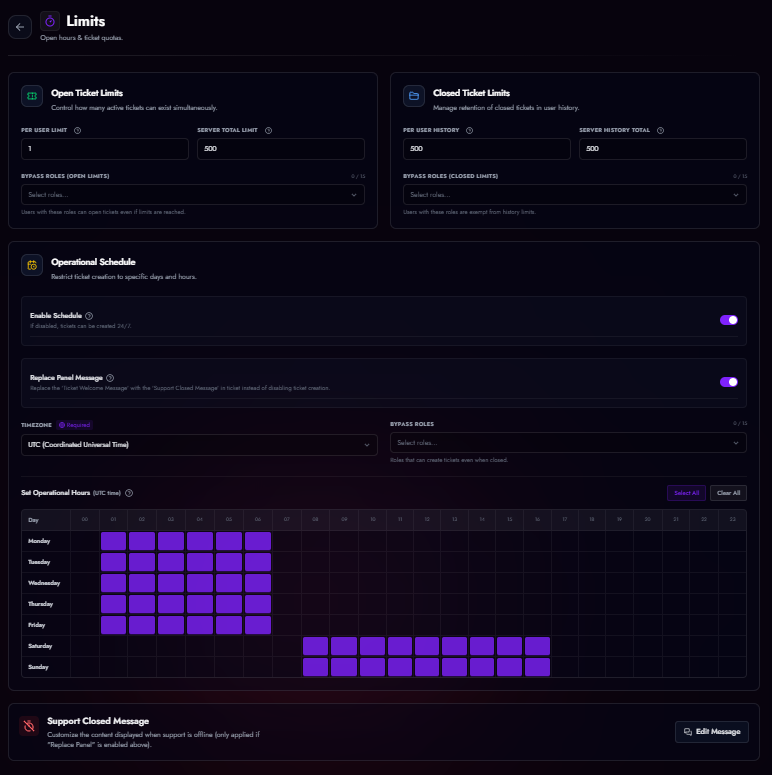
Task: Toggle Thursday hour 05 cell
Action: (229, 604)
